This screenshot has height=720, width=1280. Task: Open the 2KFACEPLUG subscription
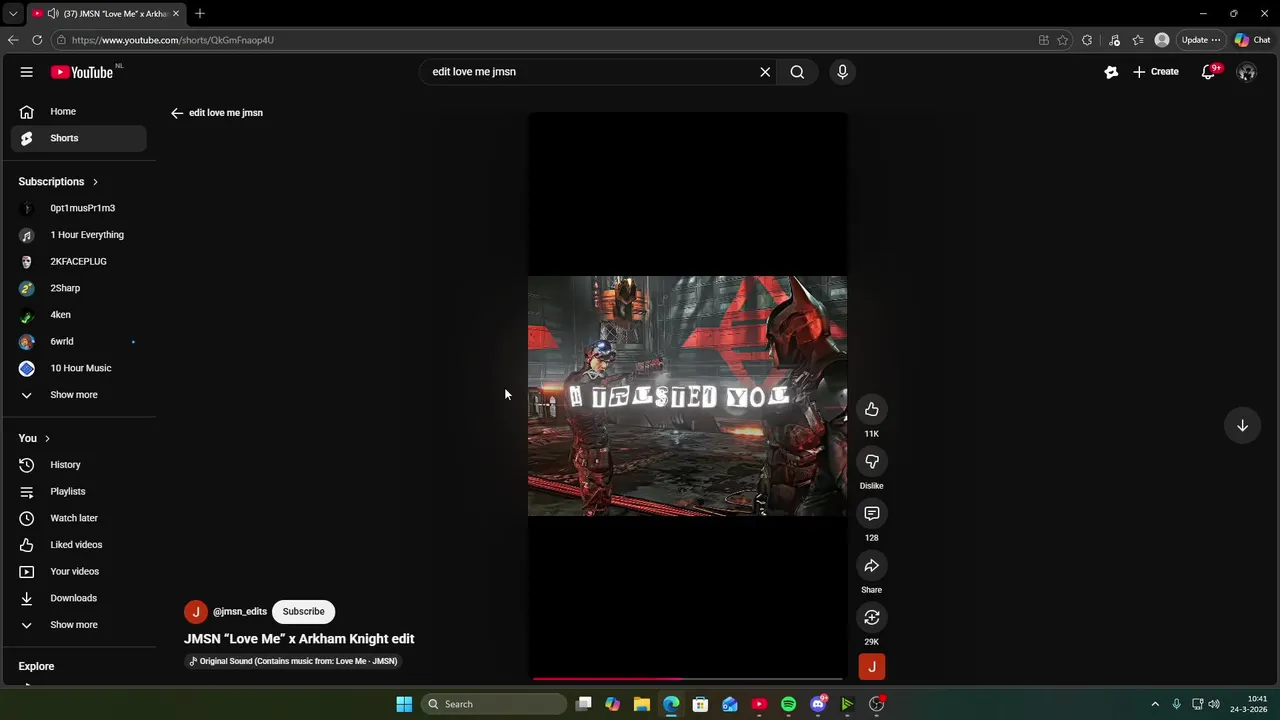79,261
